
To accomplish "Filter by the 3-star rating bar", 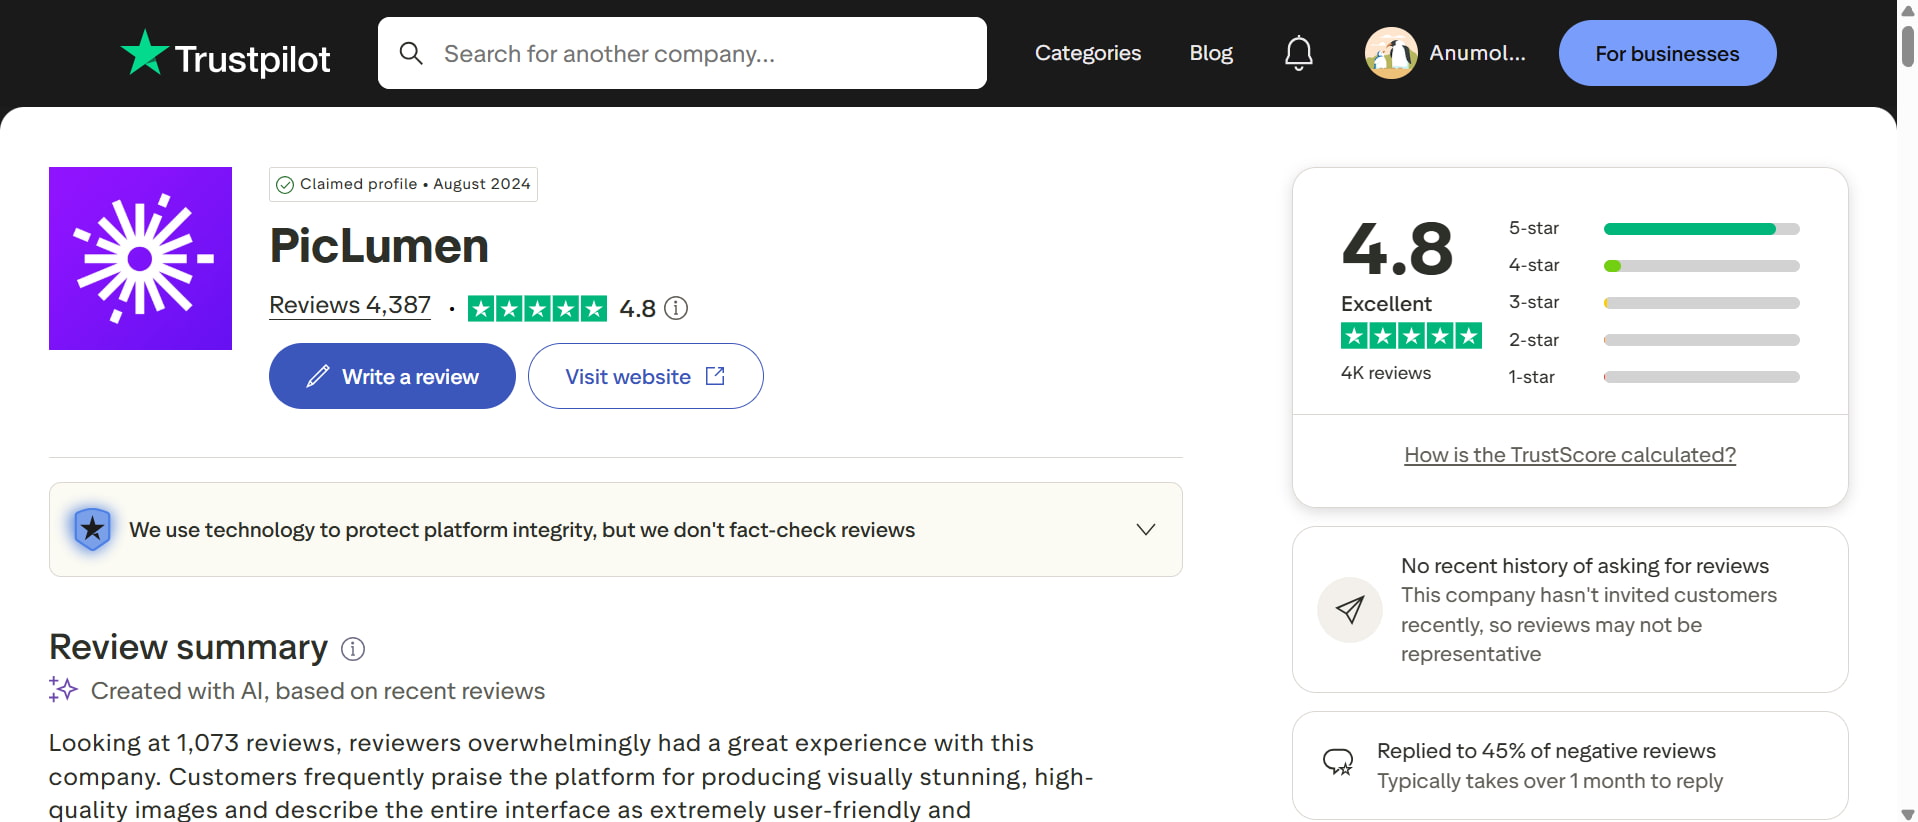I will 1701,303.
